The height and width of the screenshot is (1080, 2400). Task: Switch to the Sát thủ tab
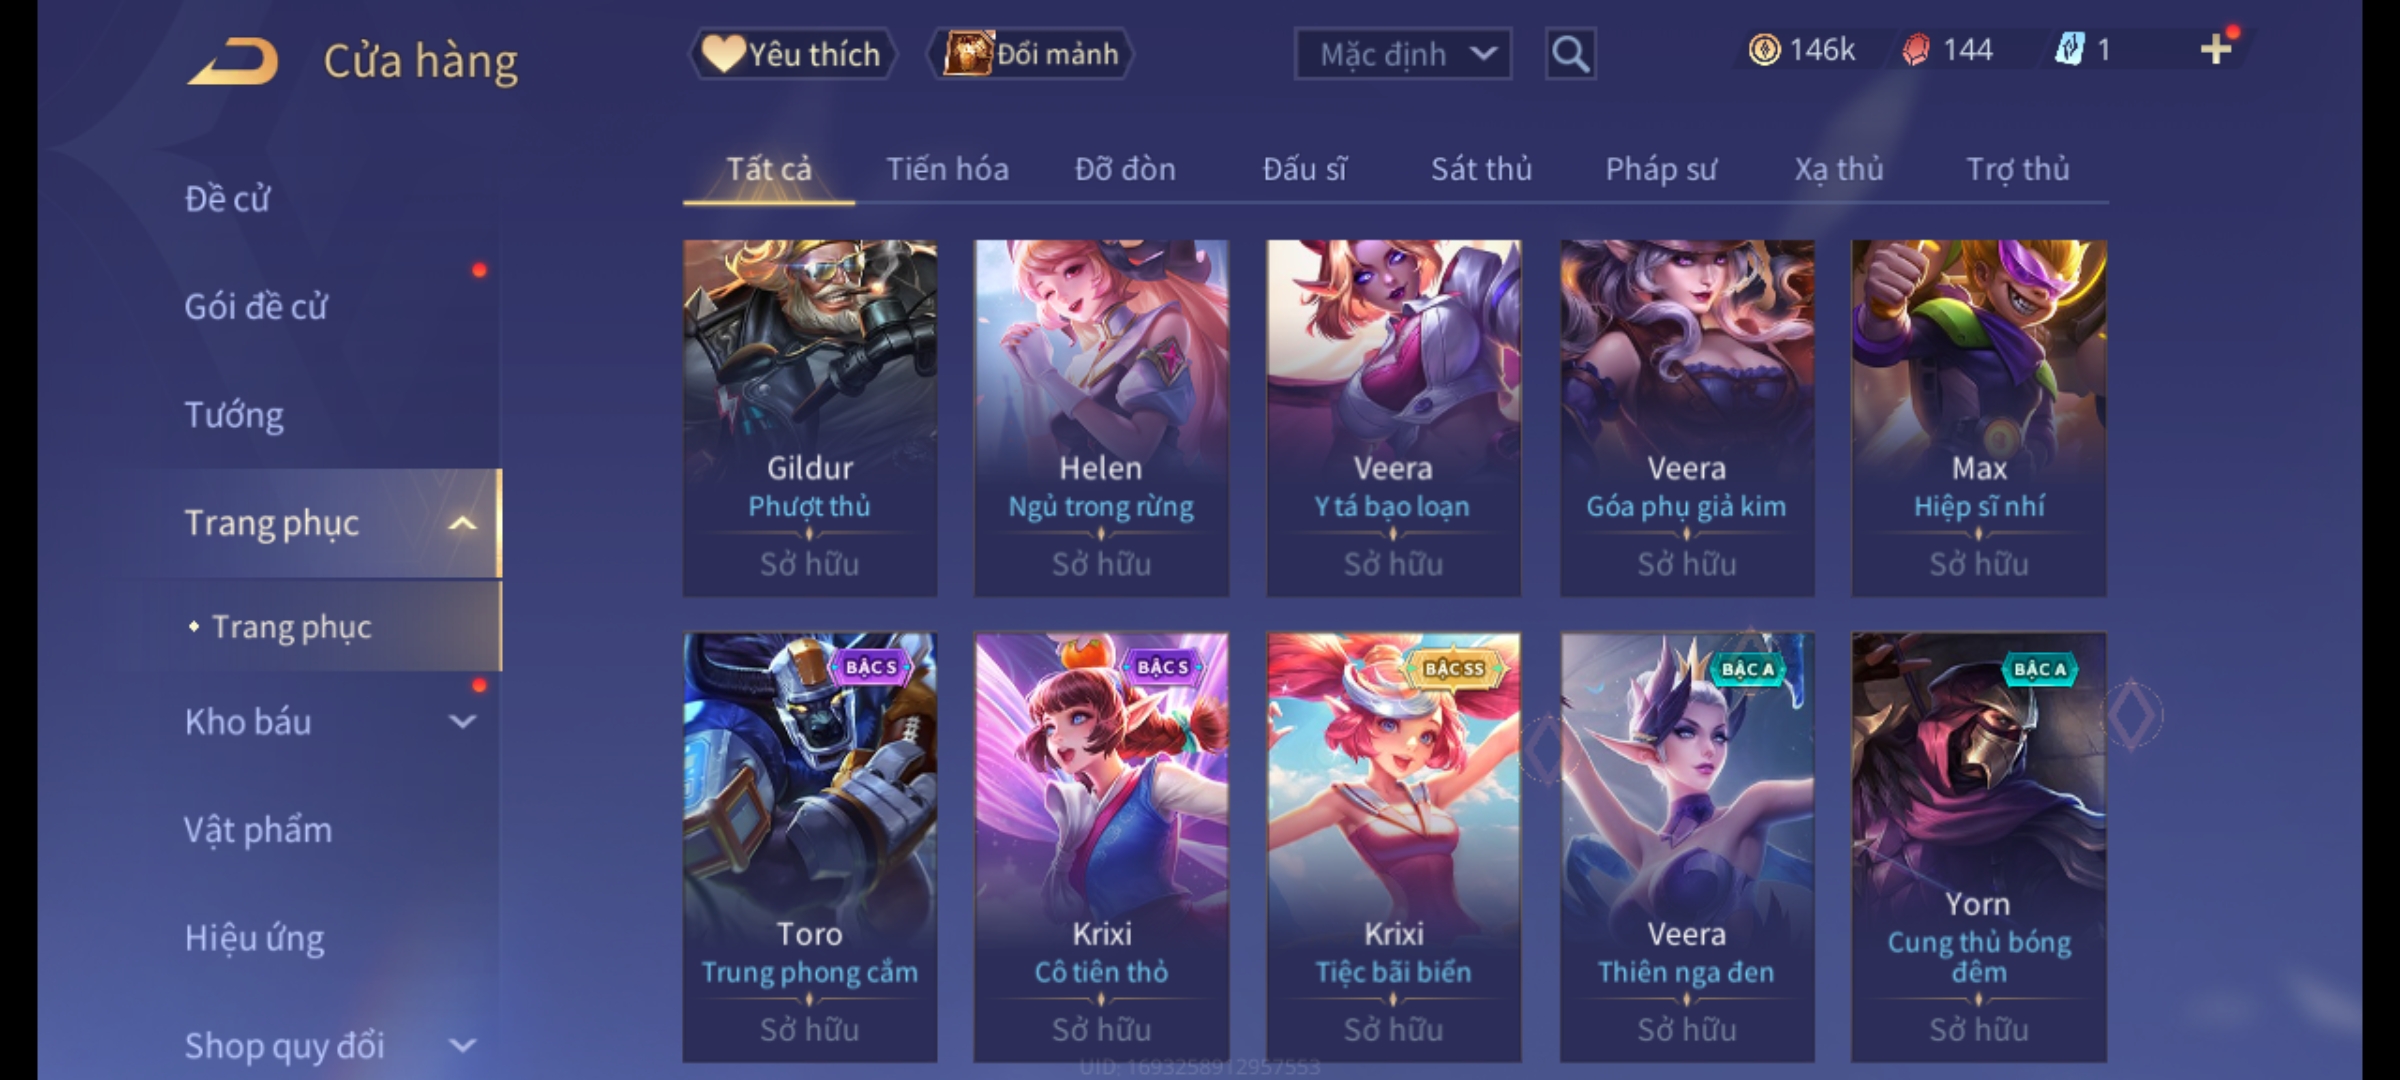click(1481, 169)
